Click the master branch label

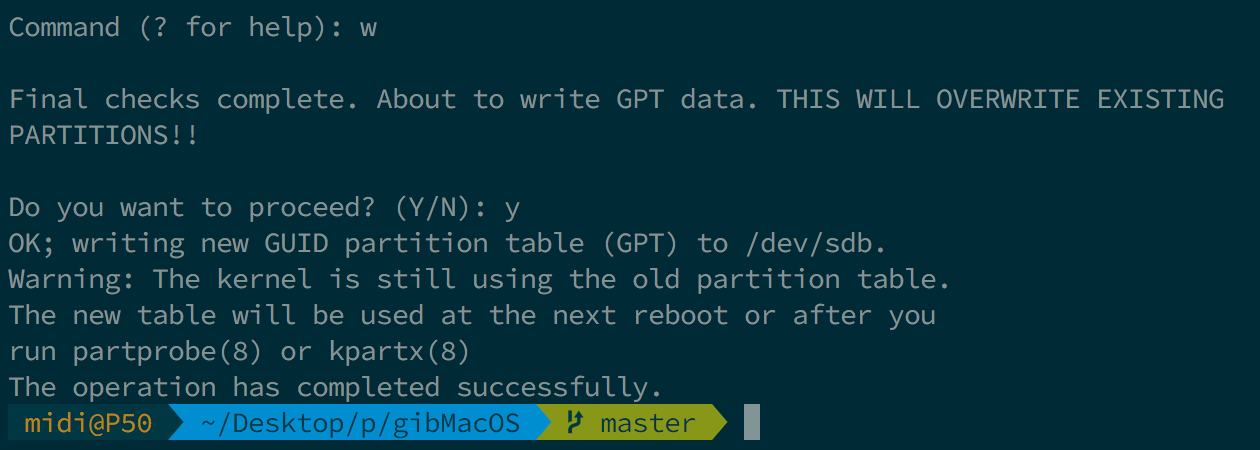click(647, 423)
